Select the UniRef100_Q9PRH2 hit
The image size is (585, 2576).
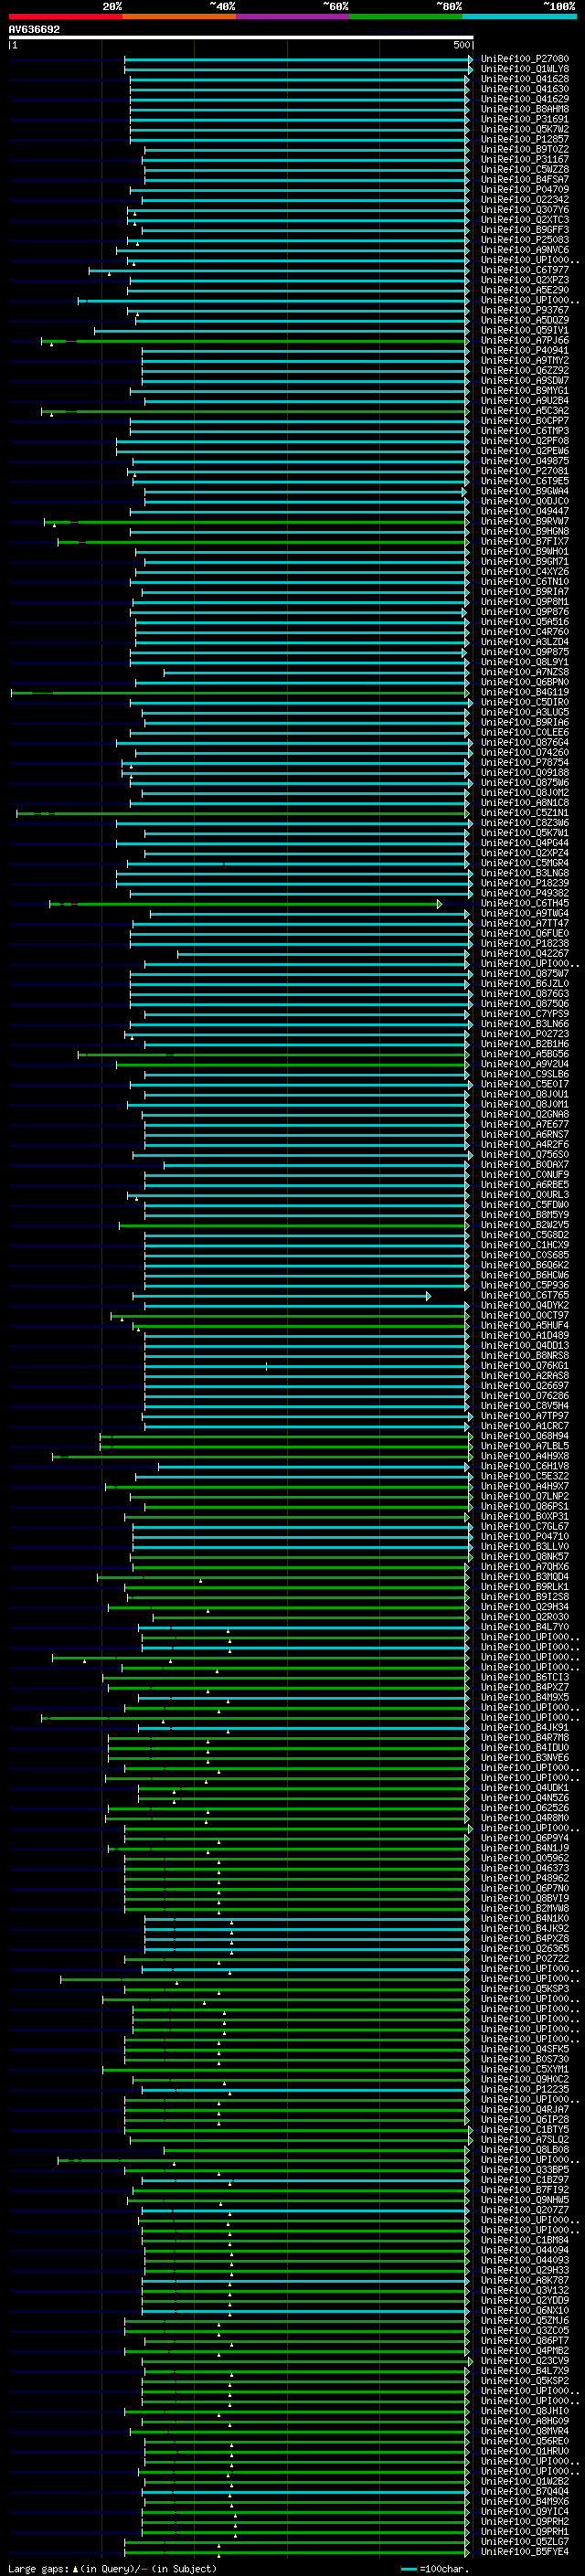point(524,2522)
